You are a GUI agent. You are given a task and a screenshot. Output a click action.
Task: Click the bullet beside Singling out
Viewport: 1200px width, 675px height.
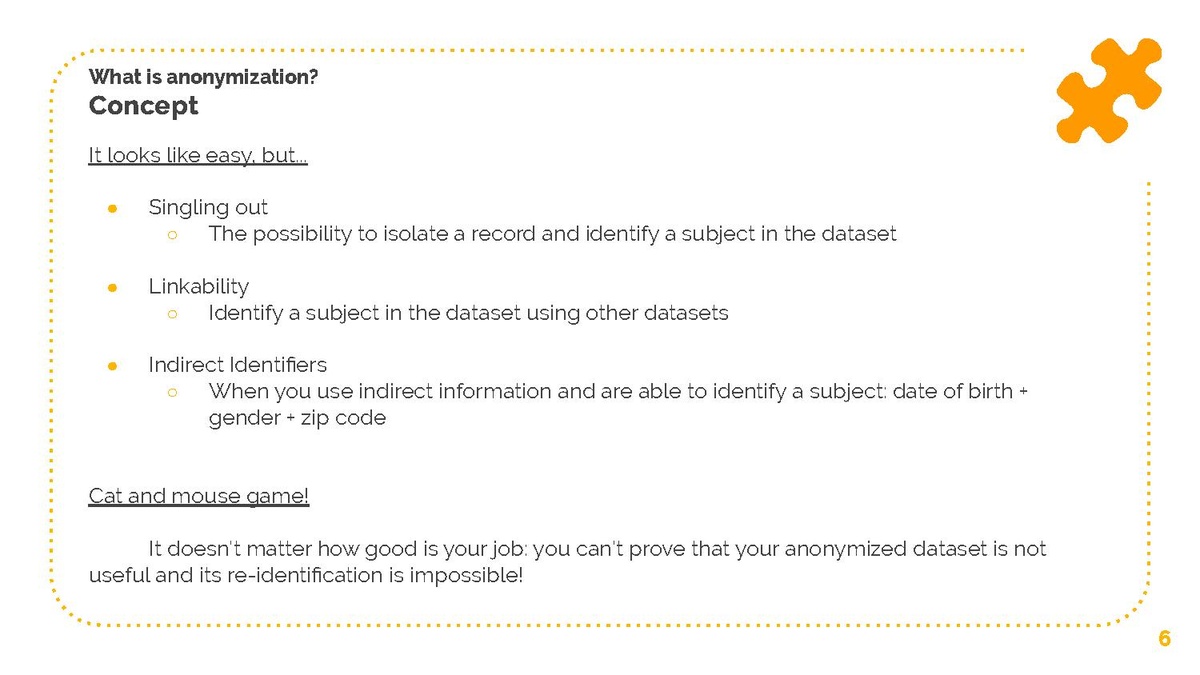point(113,208)
